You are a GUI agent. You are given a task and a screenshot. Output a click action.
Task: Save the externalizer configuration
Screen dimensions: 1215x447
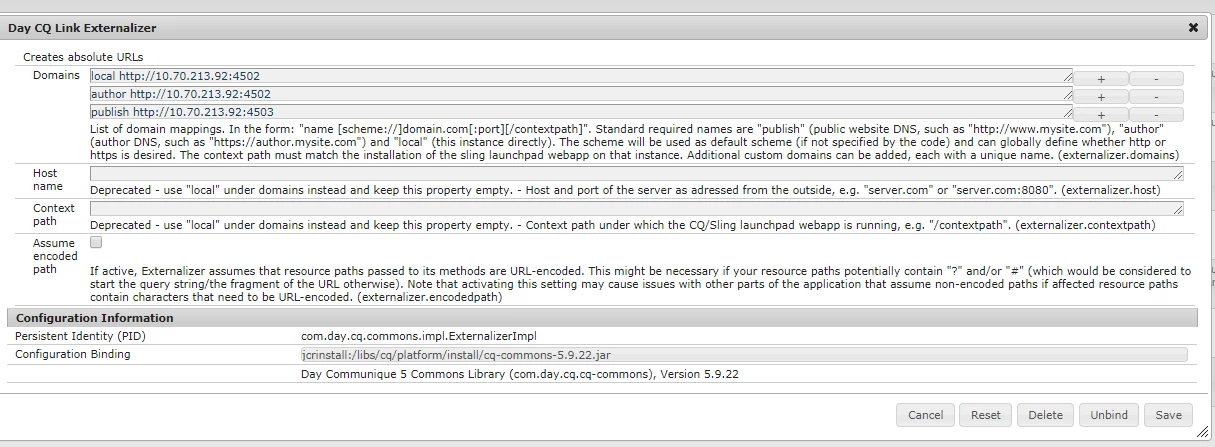click(x=1169, y=415)
